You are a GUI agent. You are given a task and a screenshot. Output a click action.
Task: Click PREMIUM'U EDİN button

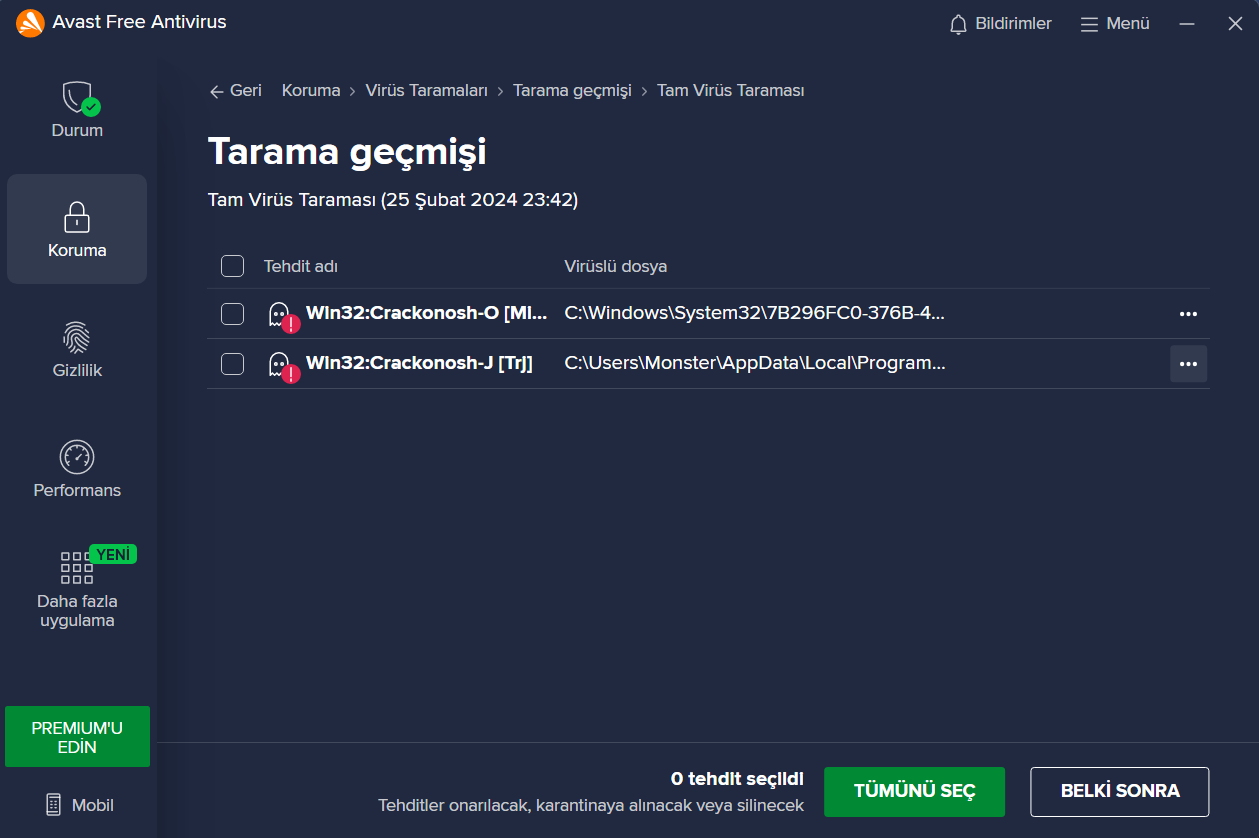click(77, 737)
